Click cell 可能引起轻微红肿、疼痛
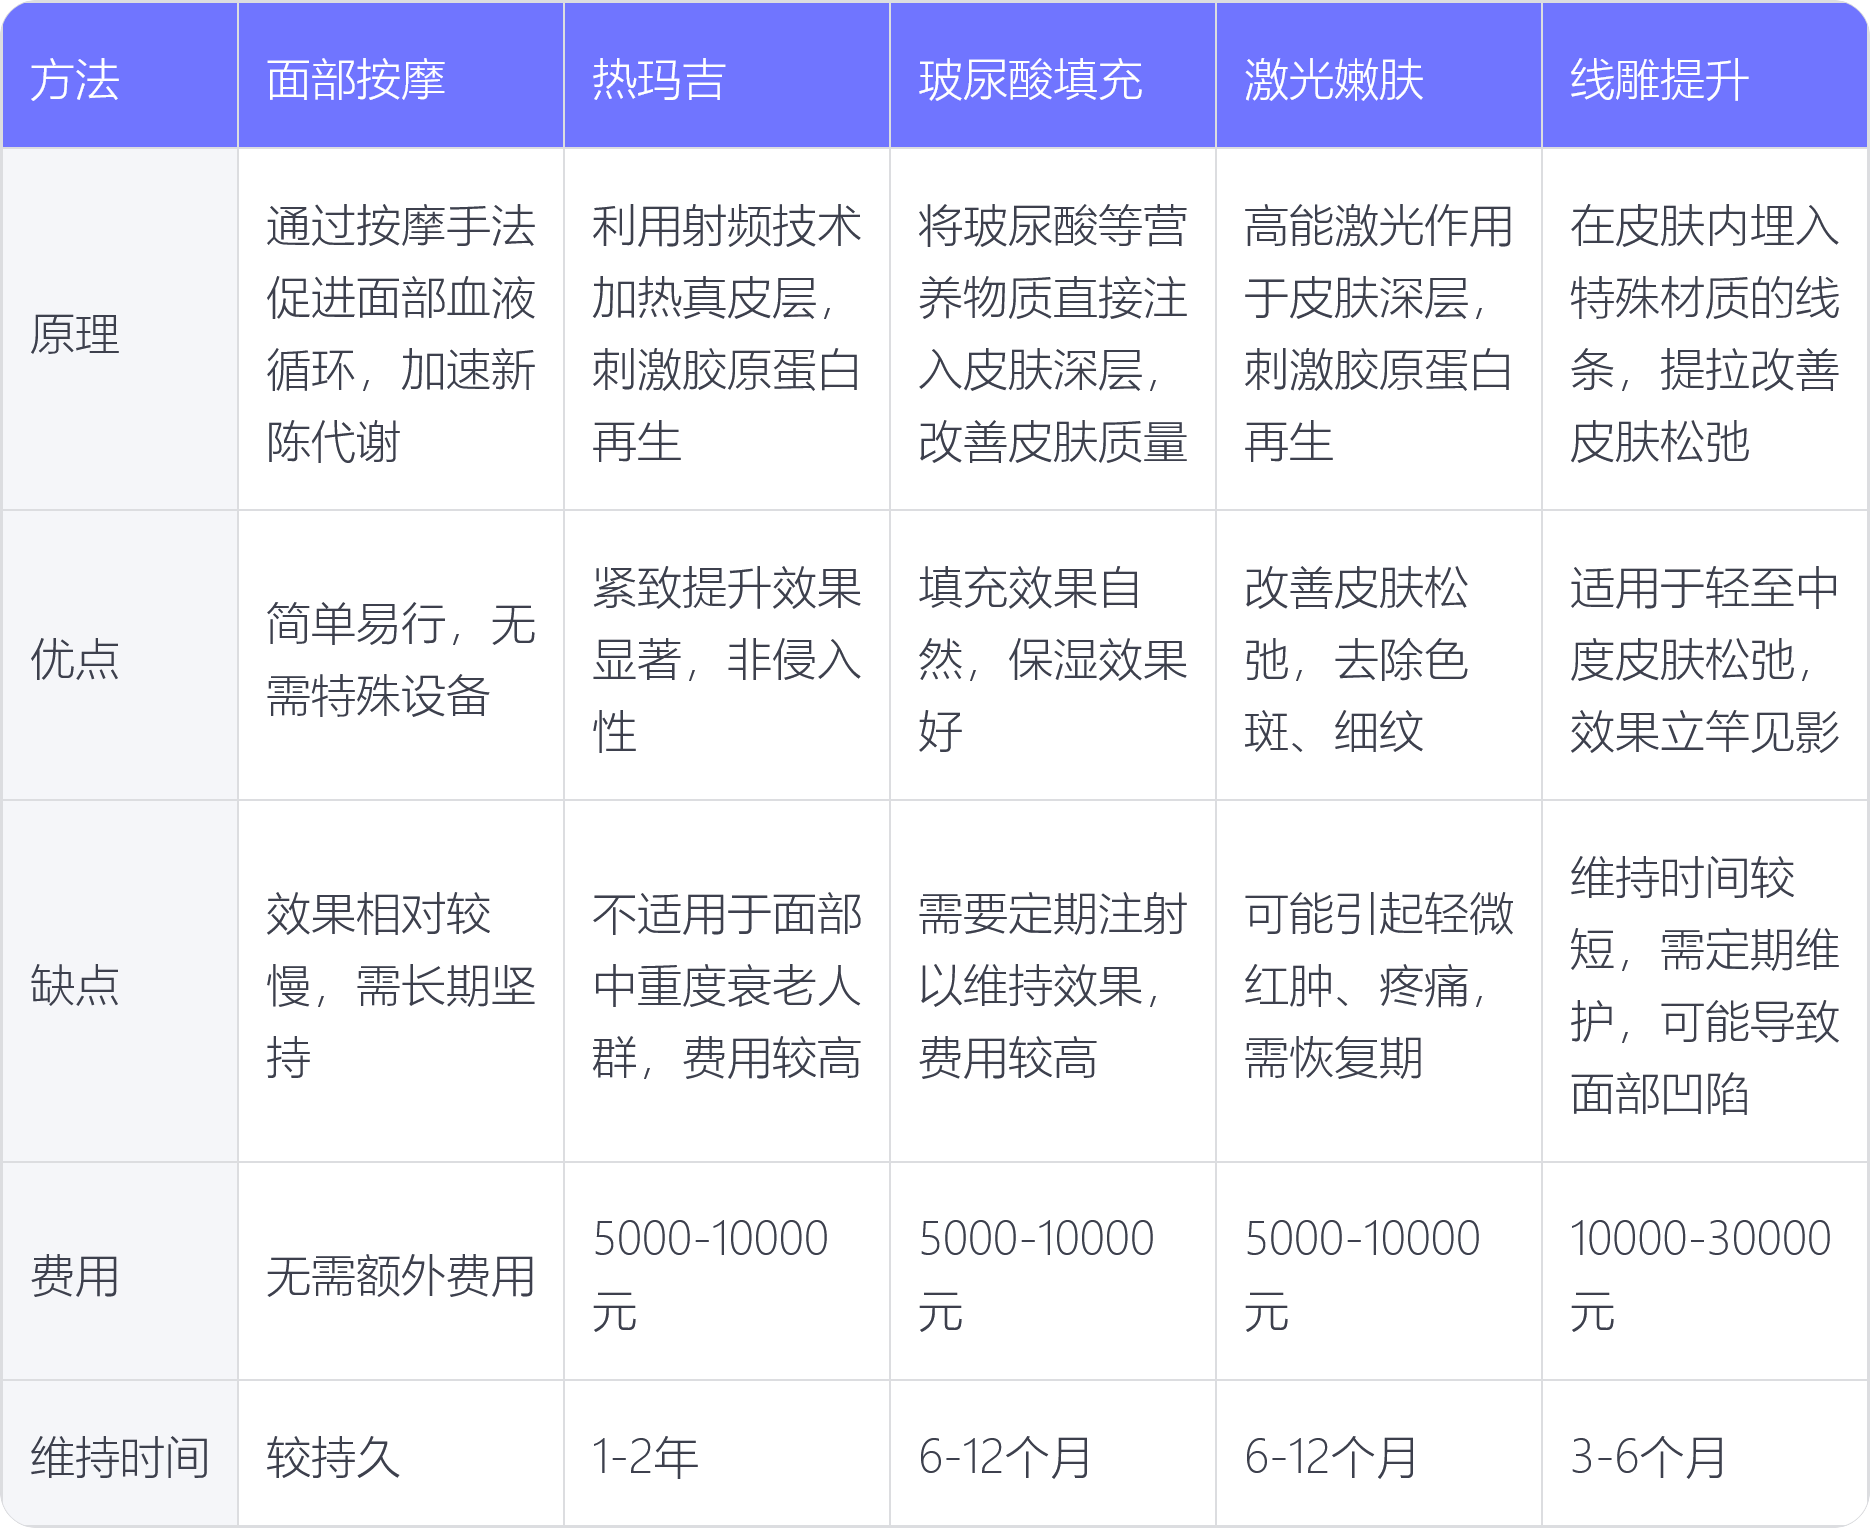 (1379, 982)
